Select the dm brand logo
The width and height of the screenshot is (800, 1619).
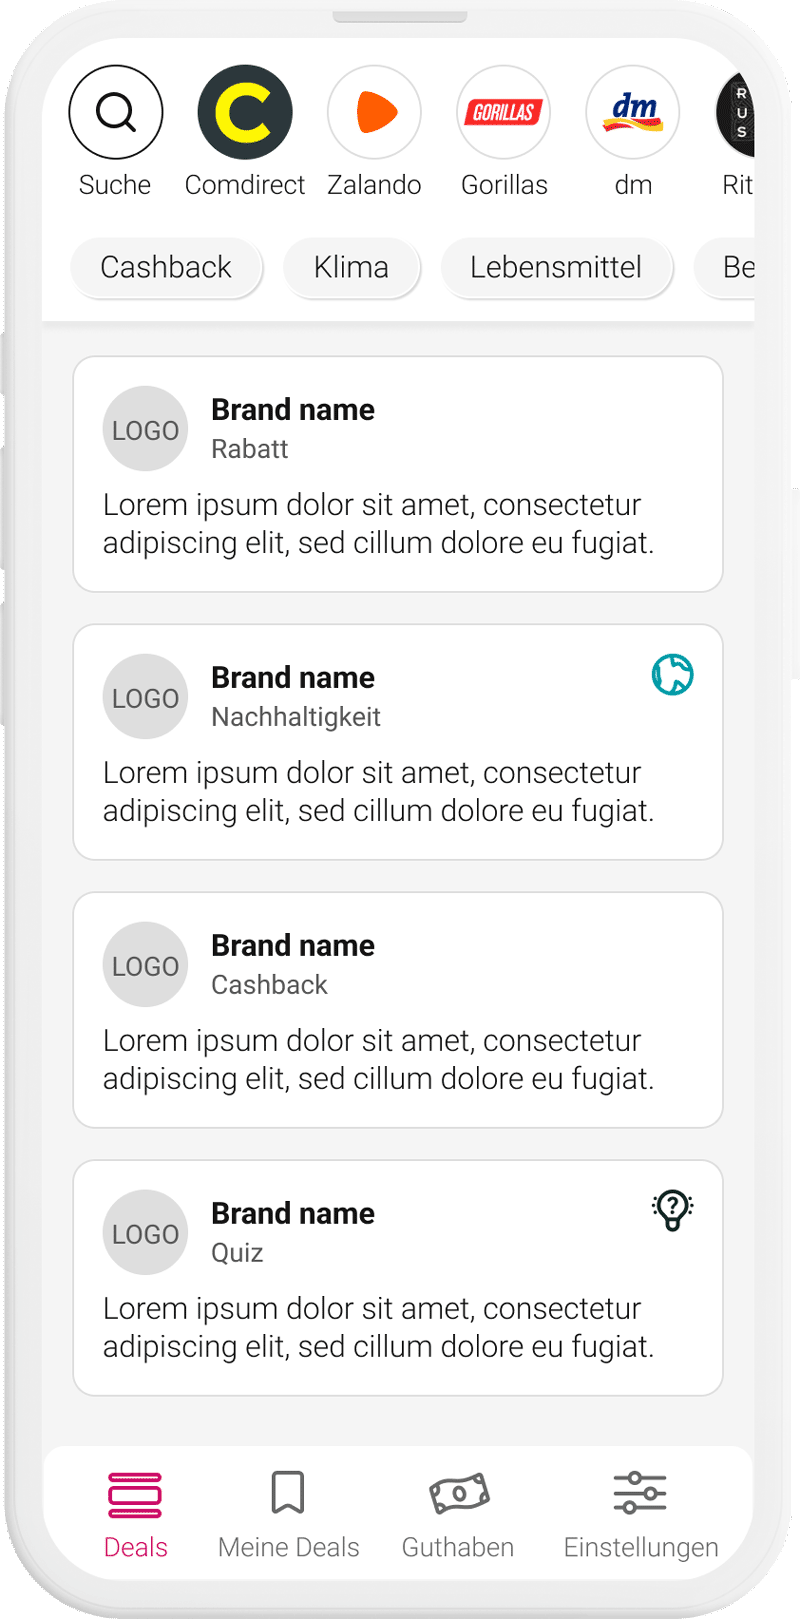(x=633, y=112)
